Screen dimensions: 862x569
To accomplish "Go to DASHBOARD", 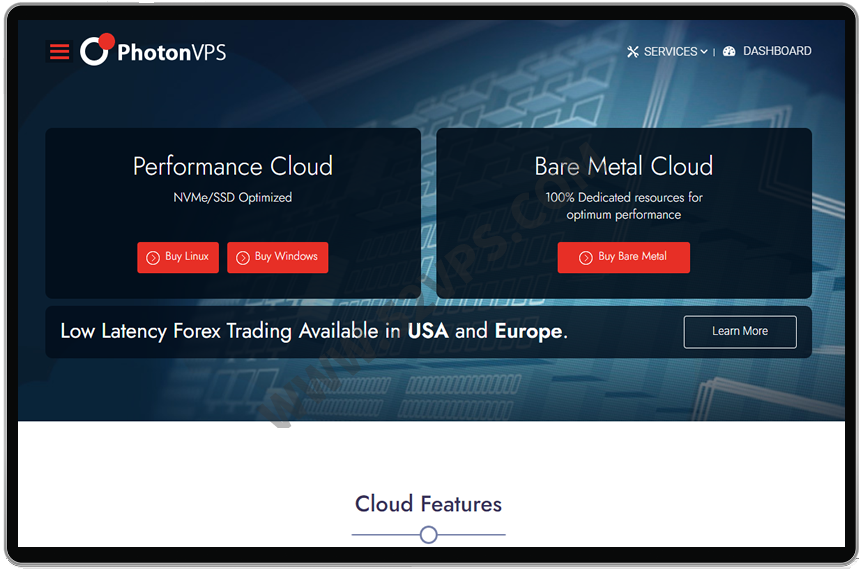I will pos(777,51).
